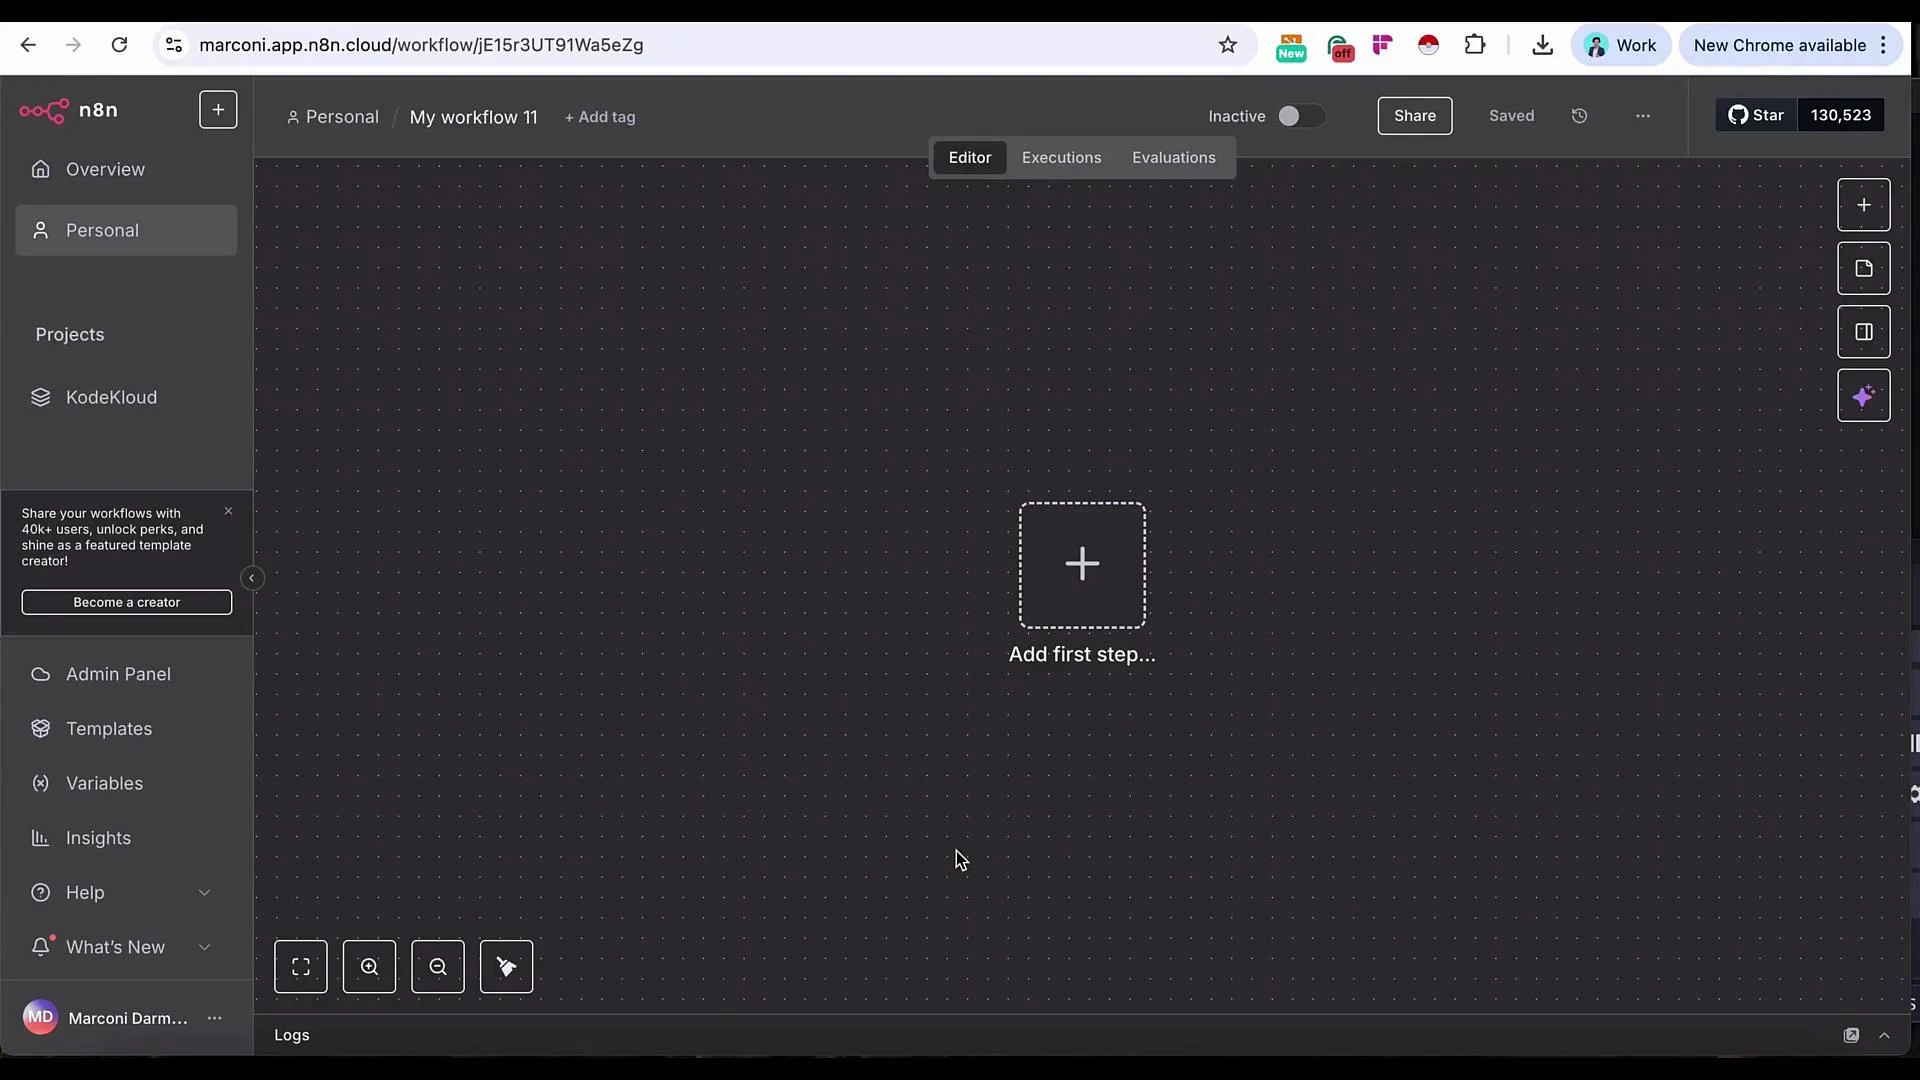Click the GitHub Star button
Viewport: 1920px width, 1080px height.
click(x=1757, y=115)
